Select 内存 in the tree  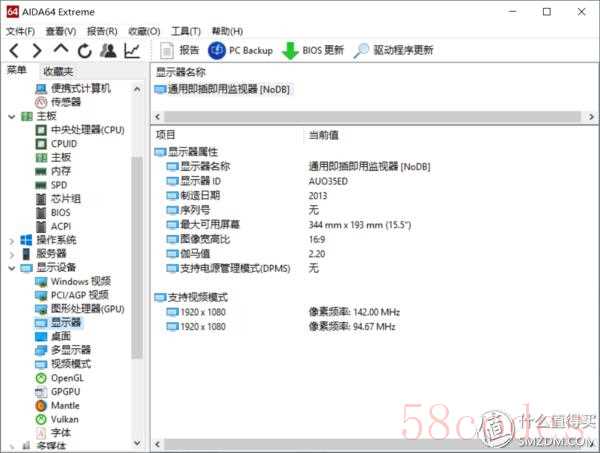click(x=53, y=171)
